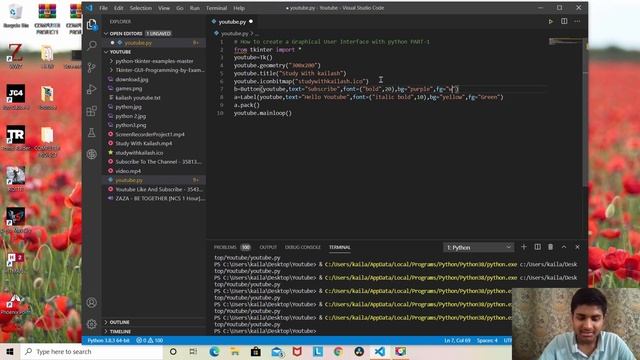Open the Accounts icon in activity bar
The height and width of the screenshot is (360, 640).
pos(92,302)
